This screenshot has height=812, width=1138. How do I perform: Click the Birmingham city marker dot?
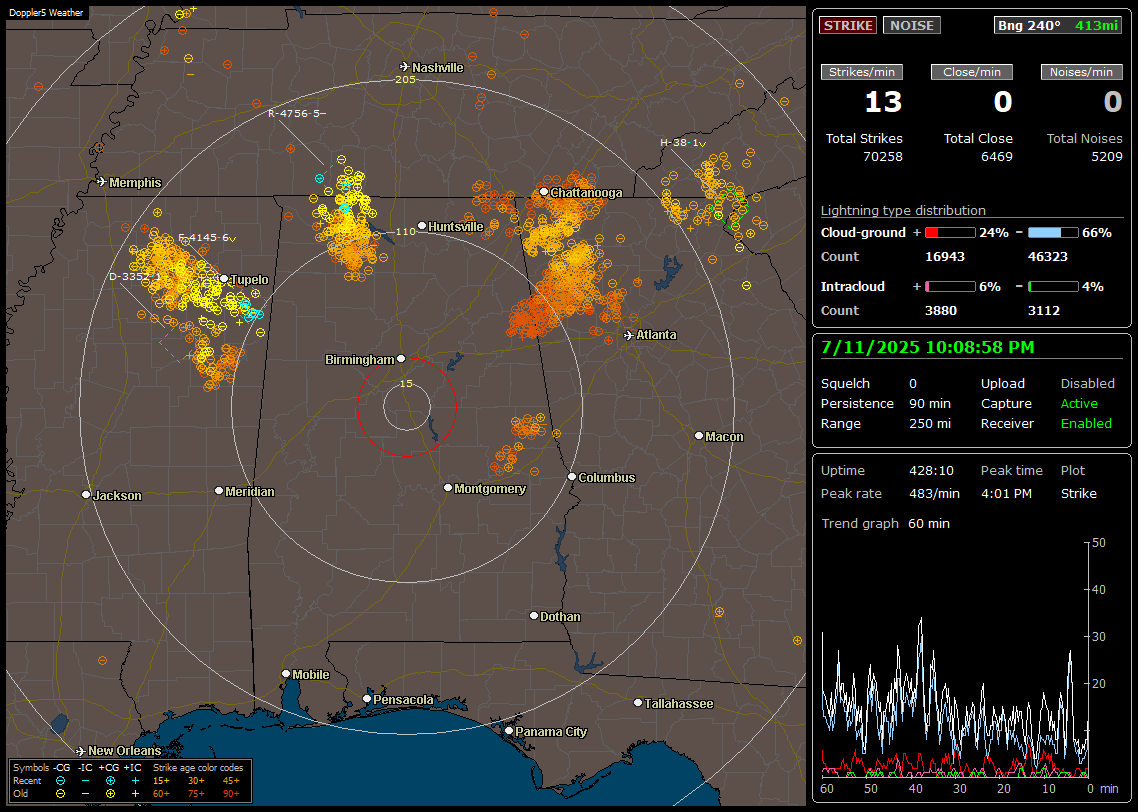tap(401, 358)
